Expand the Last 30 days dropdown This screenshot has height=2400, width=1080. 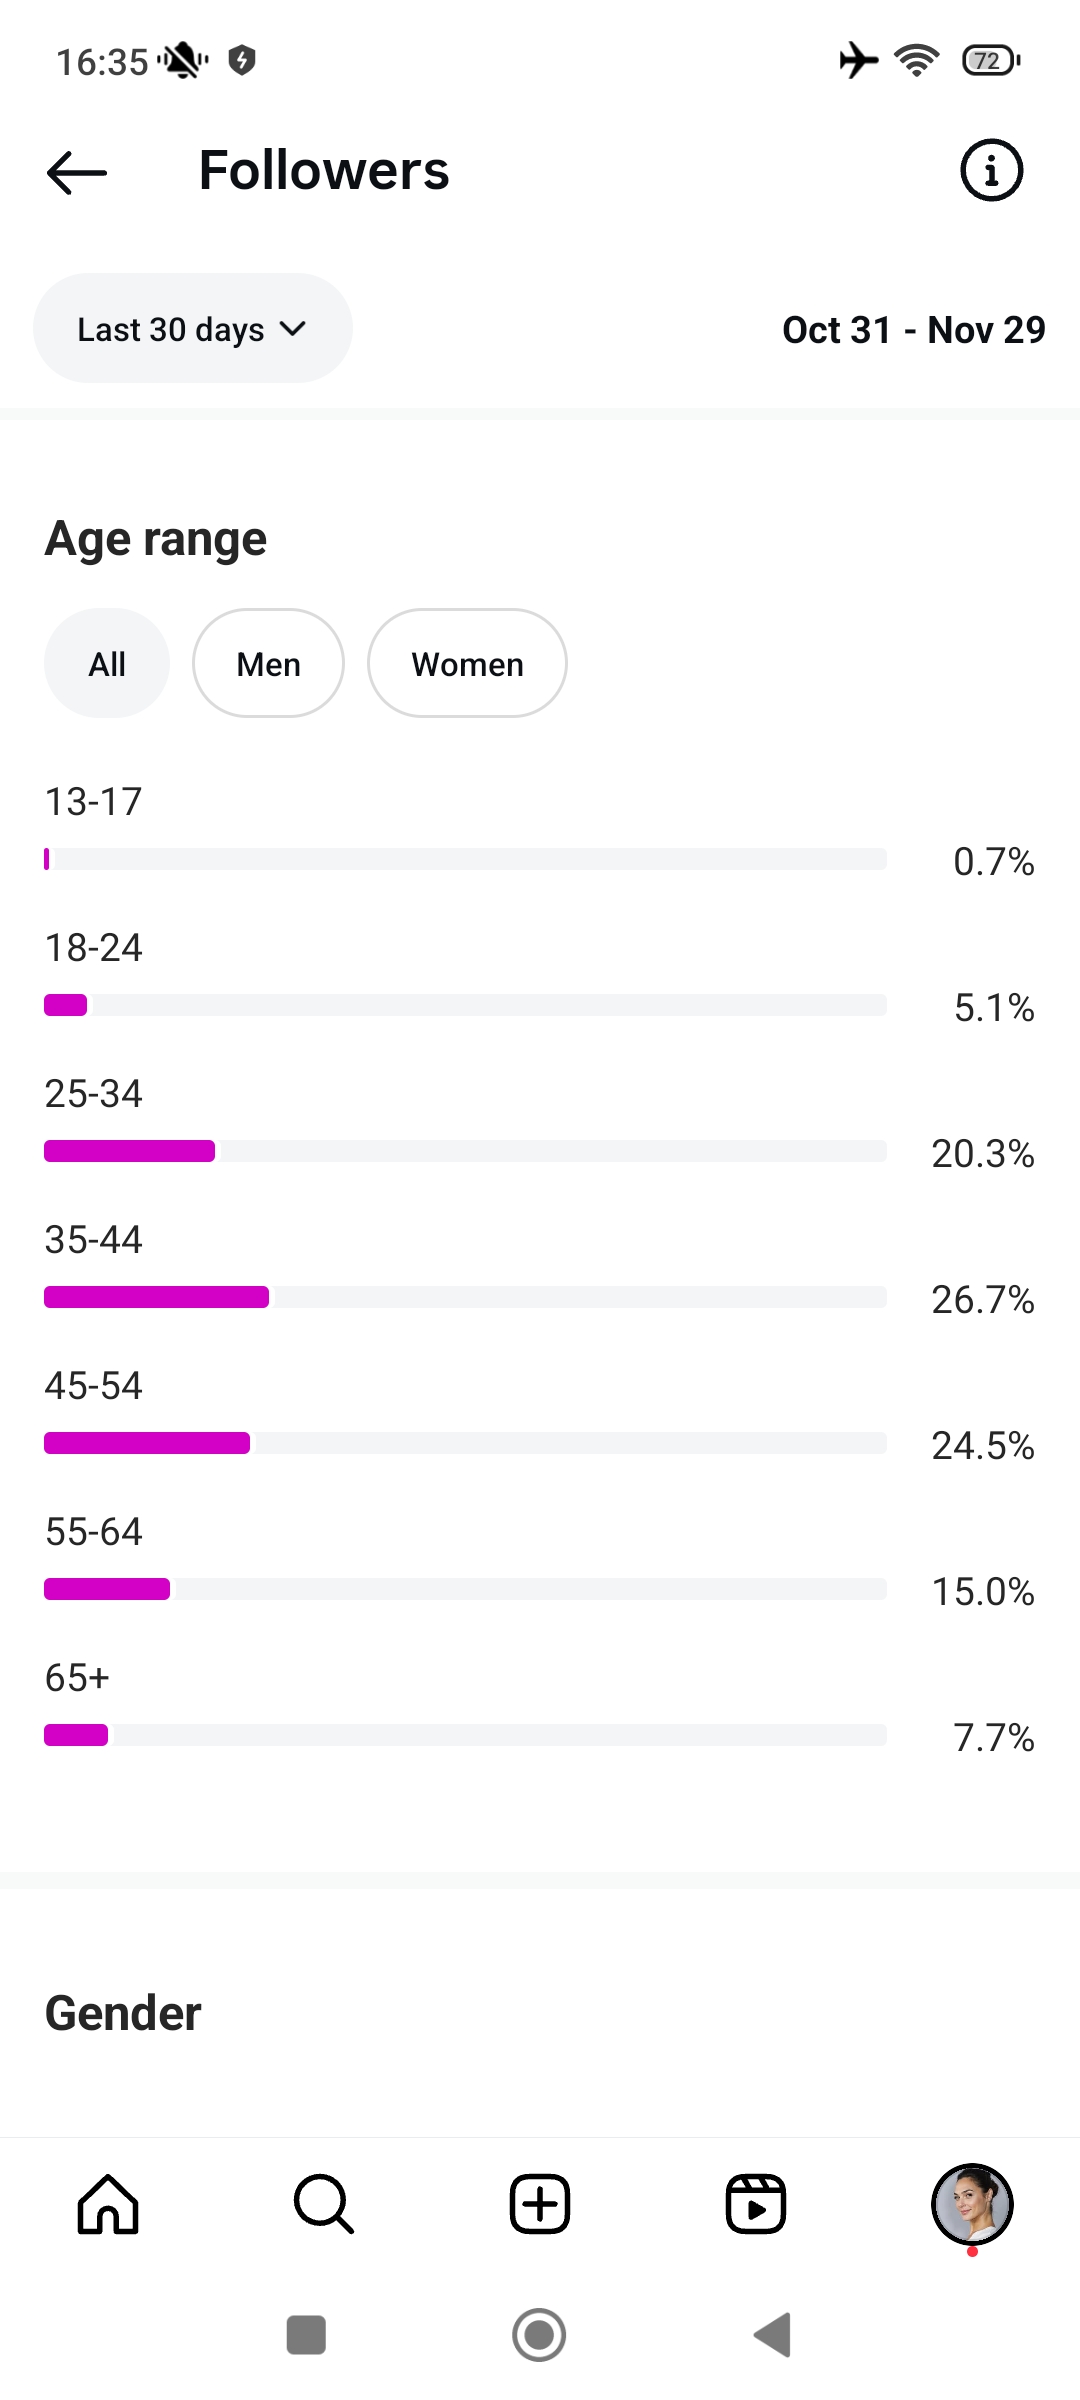point(171,329)
